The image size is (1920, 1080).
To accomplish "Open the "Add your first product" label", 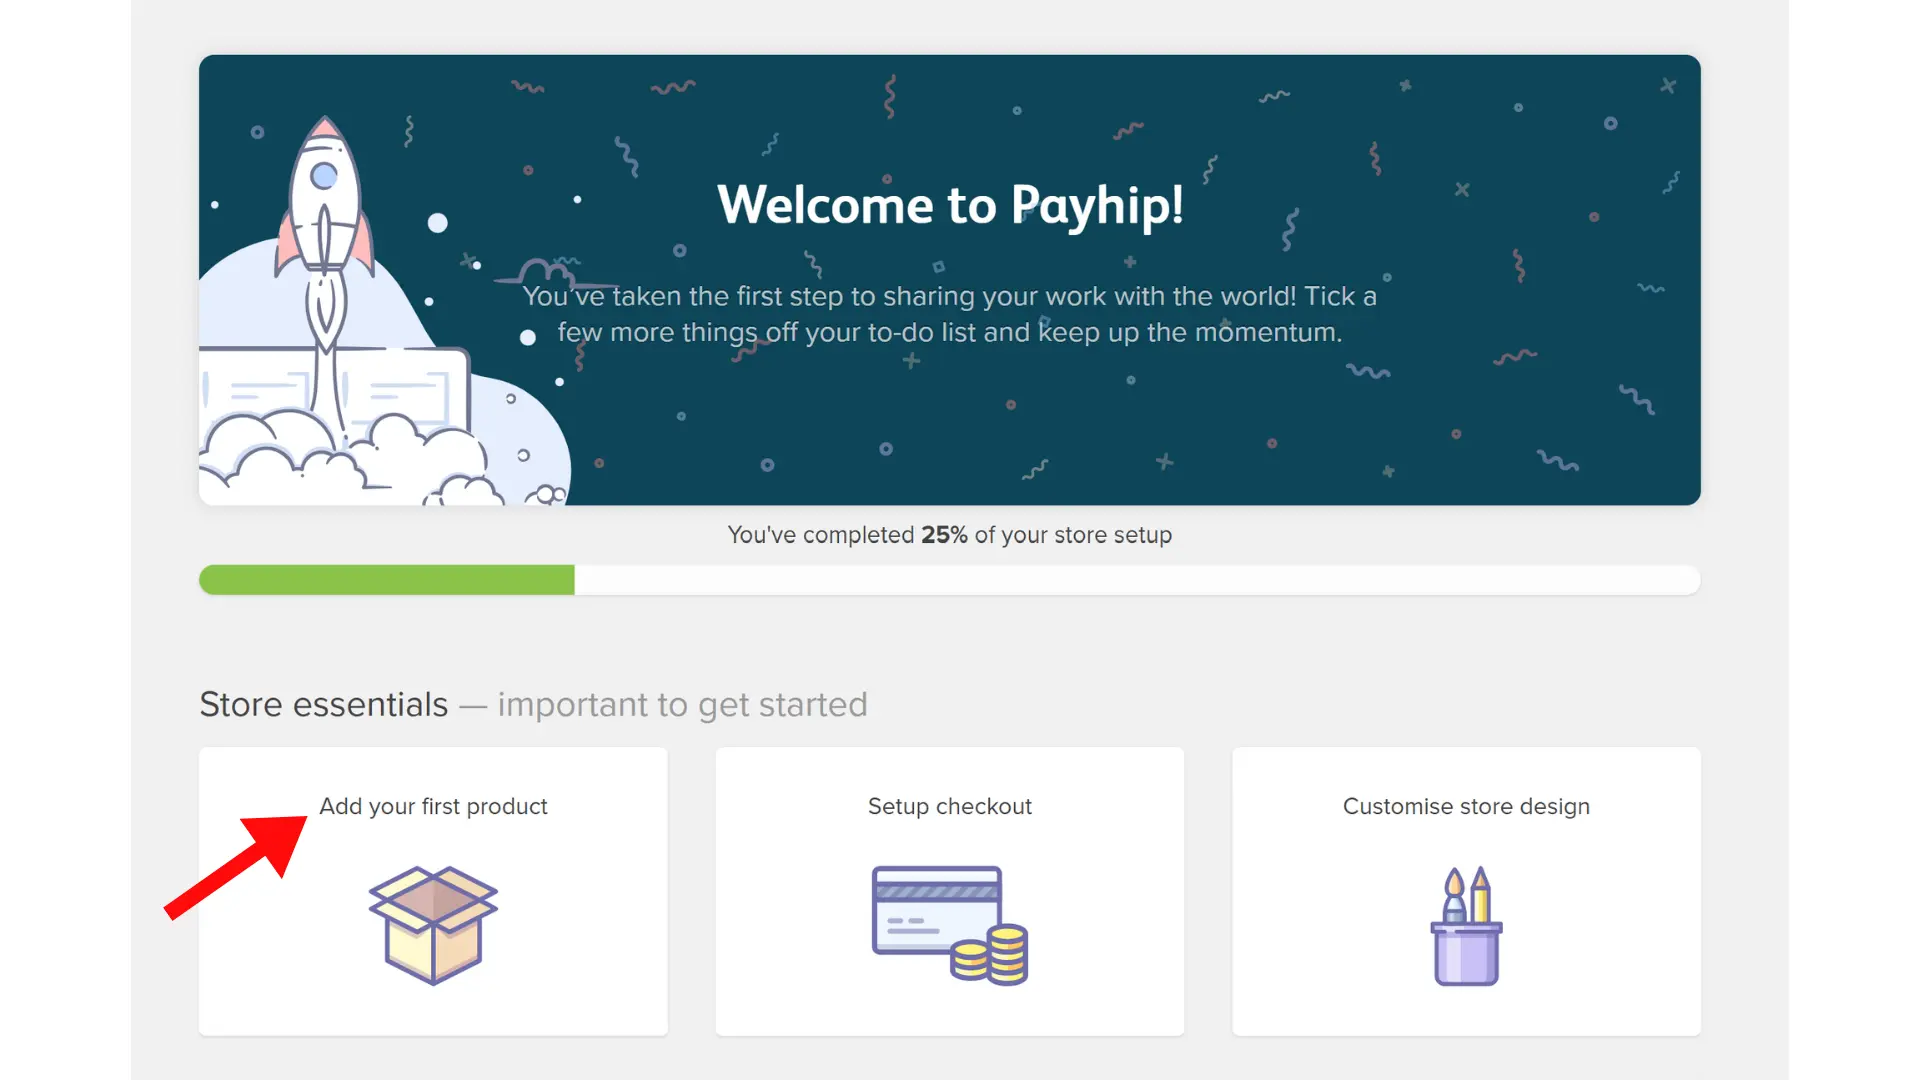I will [433, 806].
